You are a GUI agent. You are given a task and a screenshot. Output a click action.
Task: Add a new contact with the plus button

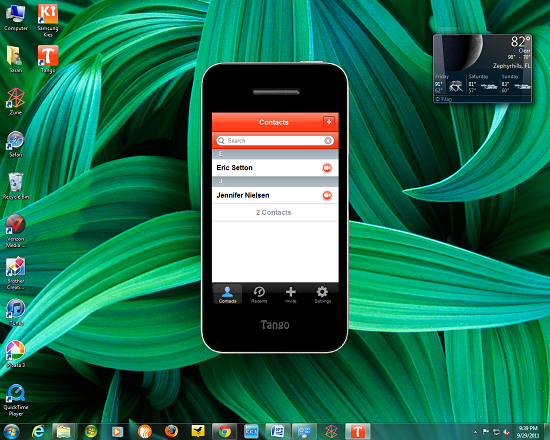(329, 122)
